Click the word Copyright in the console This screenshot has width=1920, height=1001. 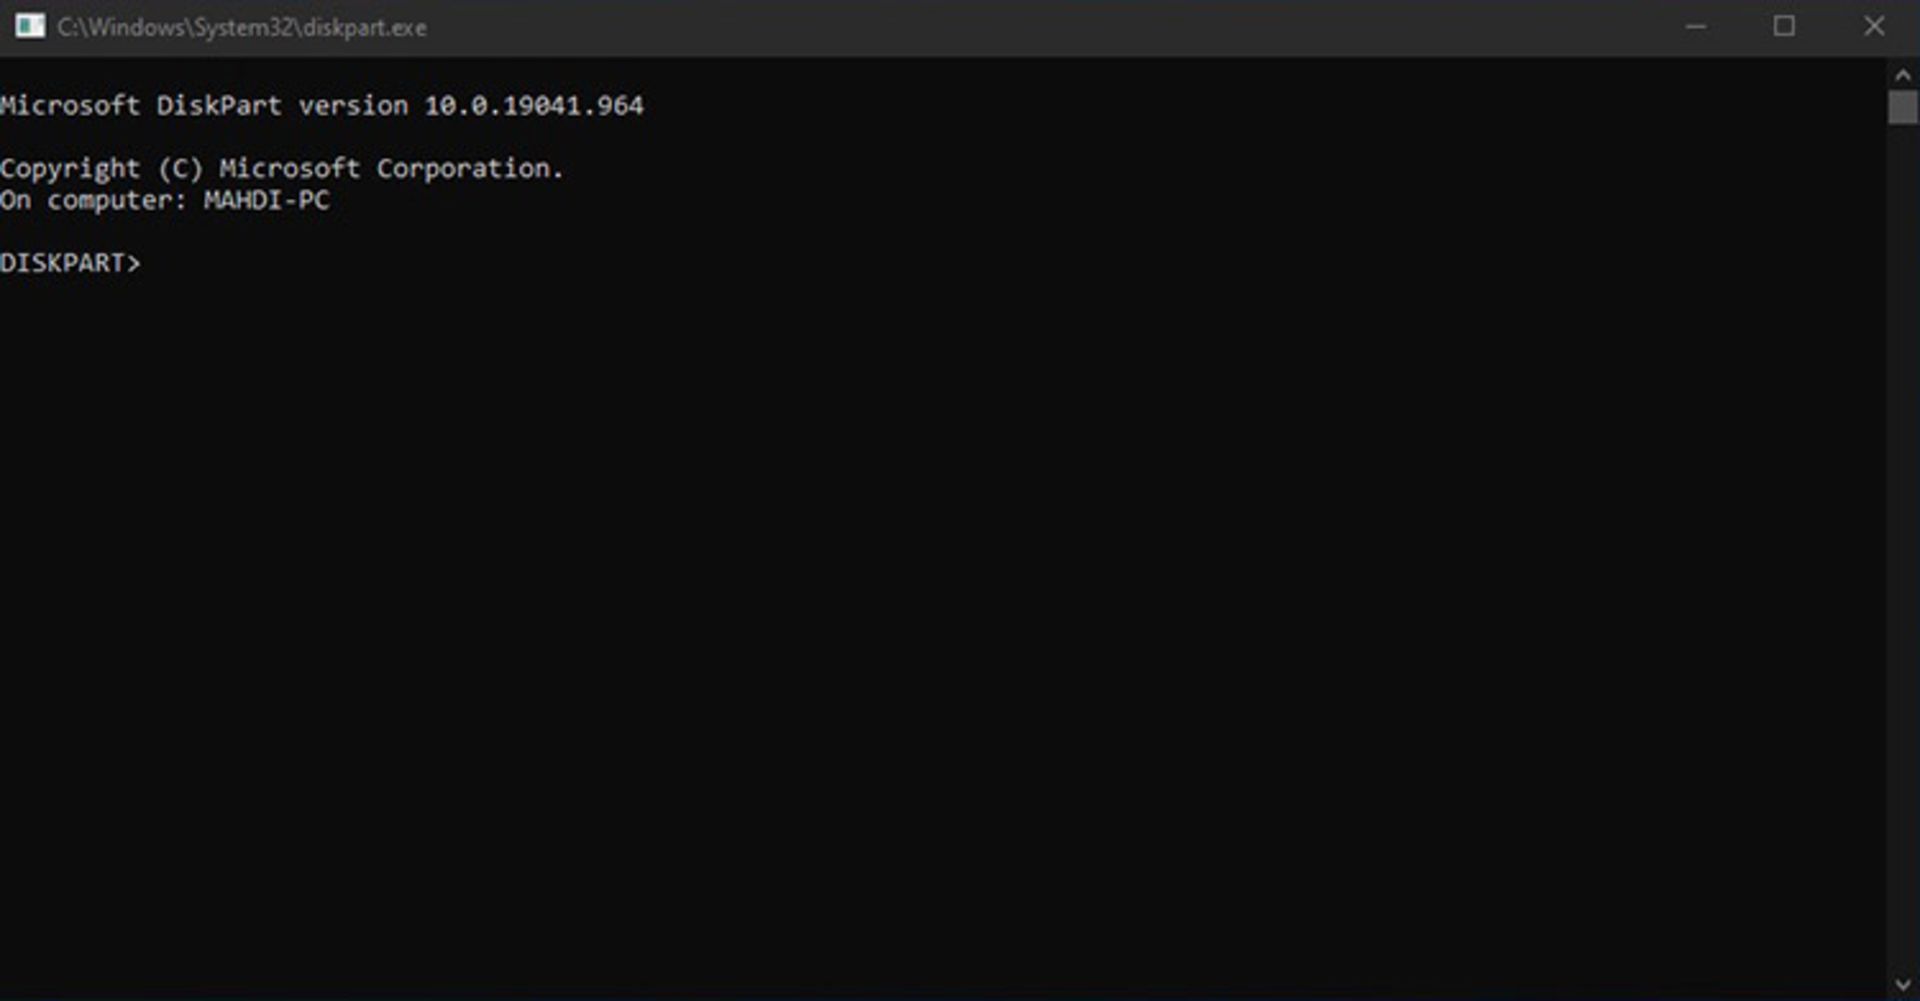click(70, 168)
